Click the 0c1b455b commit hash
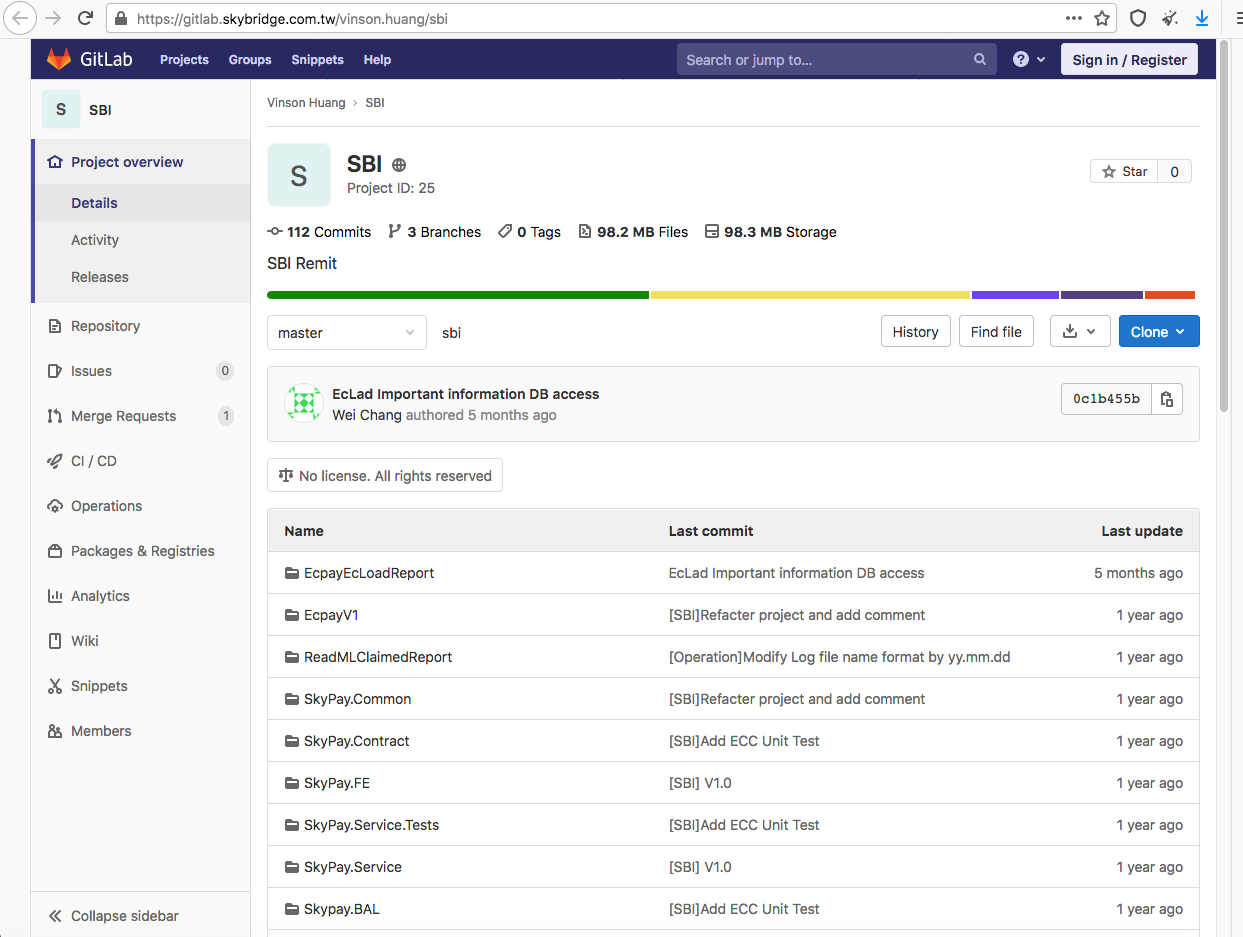Screen dimensions: 1243x937 click(x=1106, y=399)
